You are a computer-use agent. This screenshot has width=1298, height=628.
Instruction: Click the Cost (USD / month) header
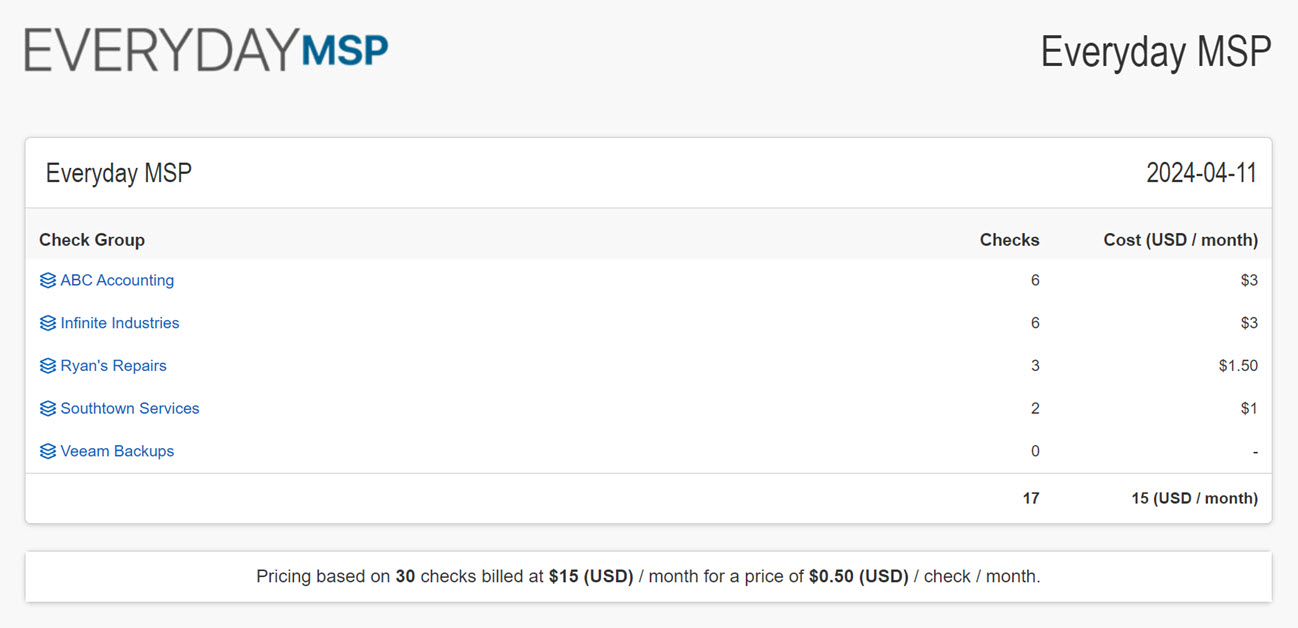1180,240
